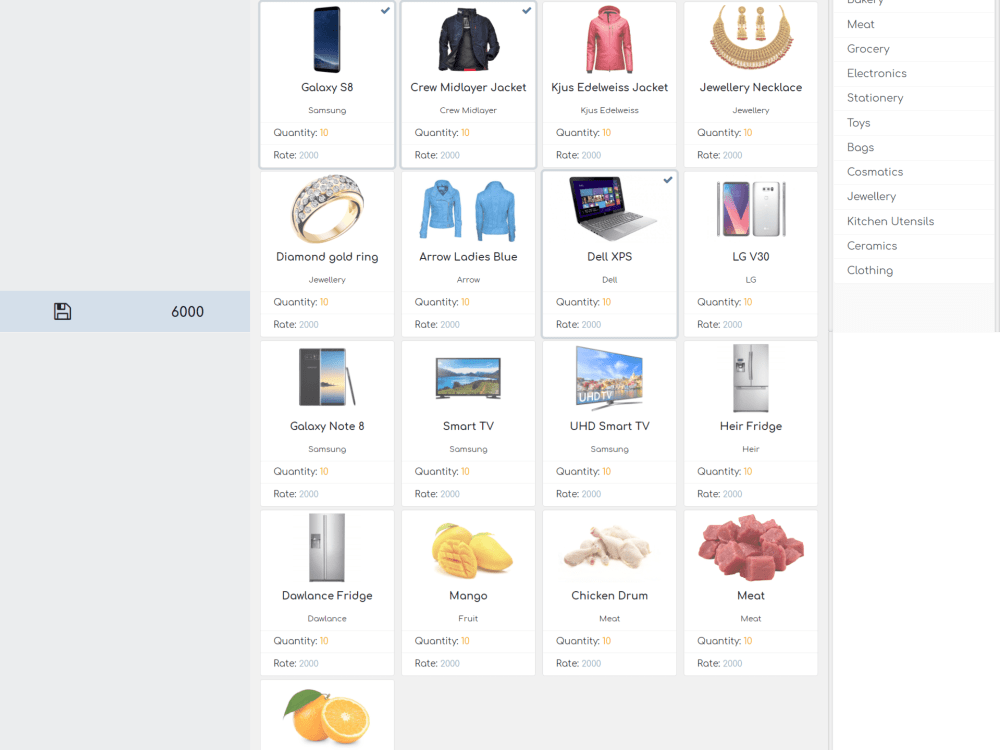
Task: Choose the LG V30 phone image
Action: pos(751,209)
